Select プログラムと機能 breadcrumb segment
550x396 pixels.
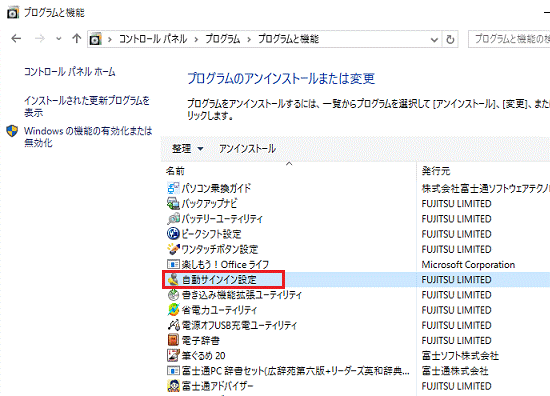288,39
